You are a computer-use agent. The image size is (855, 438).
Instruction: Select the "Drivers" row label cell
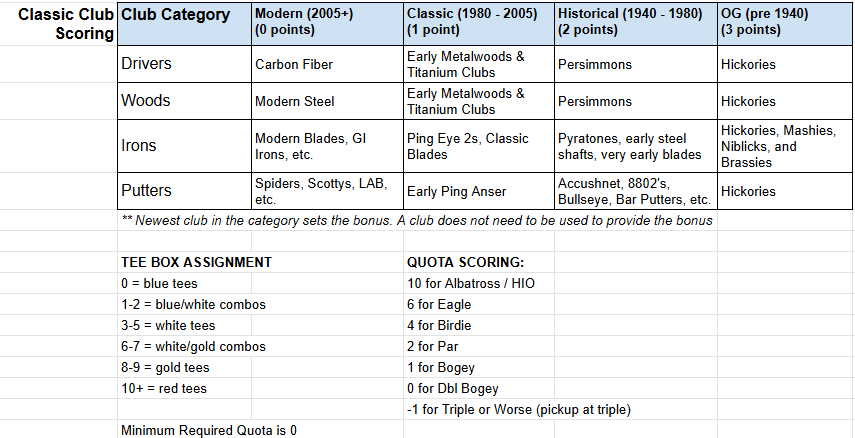183,64
